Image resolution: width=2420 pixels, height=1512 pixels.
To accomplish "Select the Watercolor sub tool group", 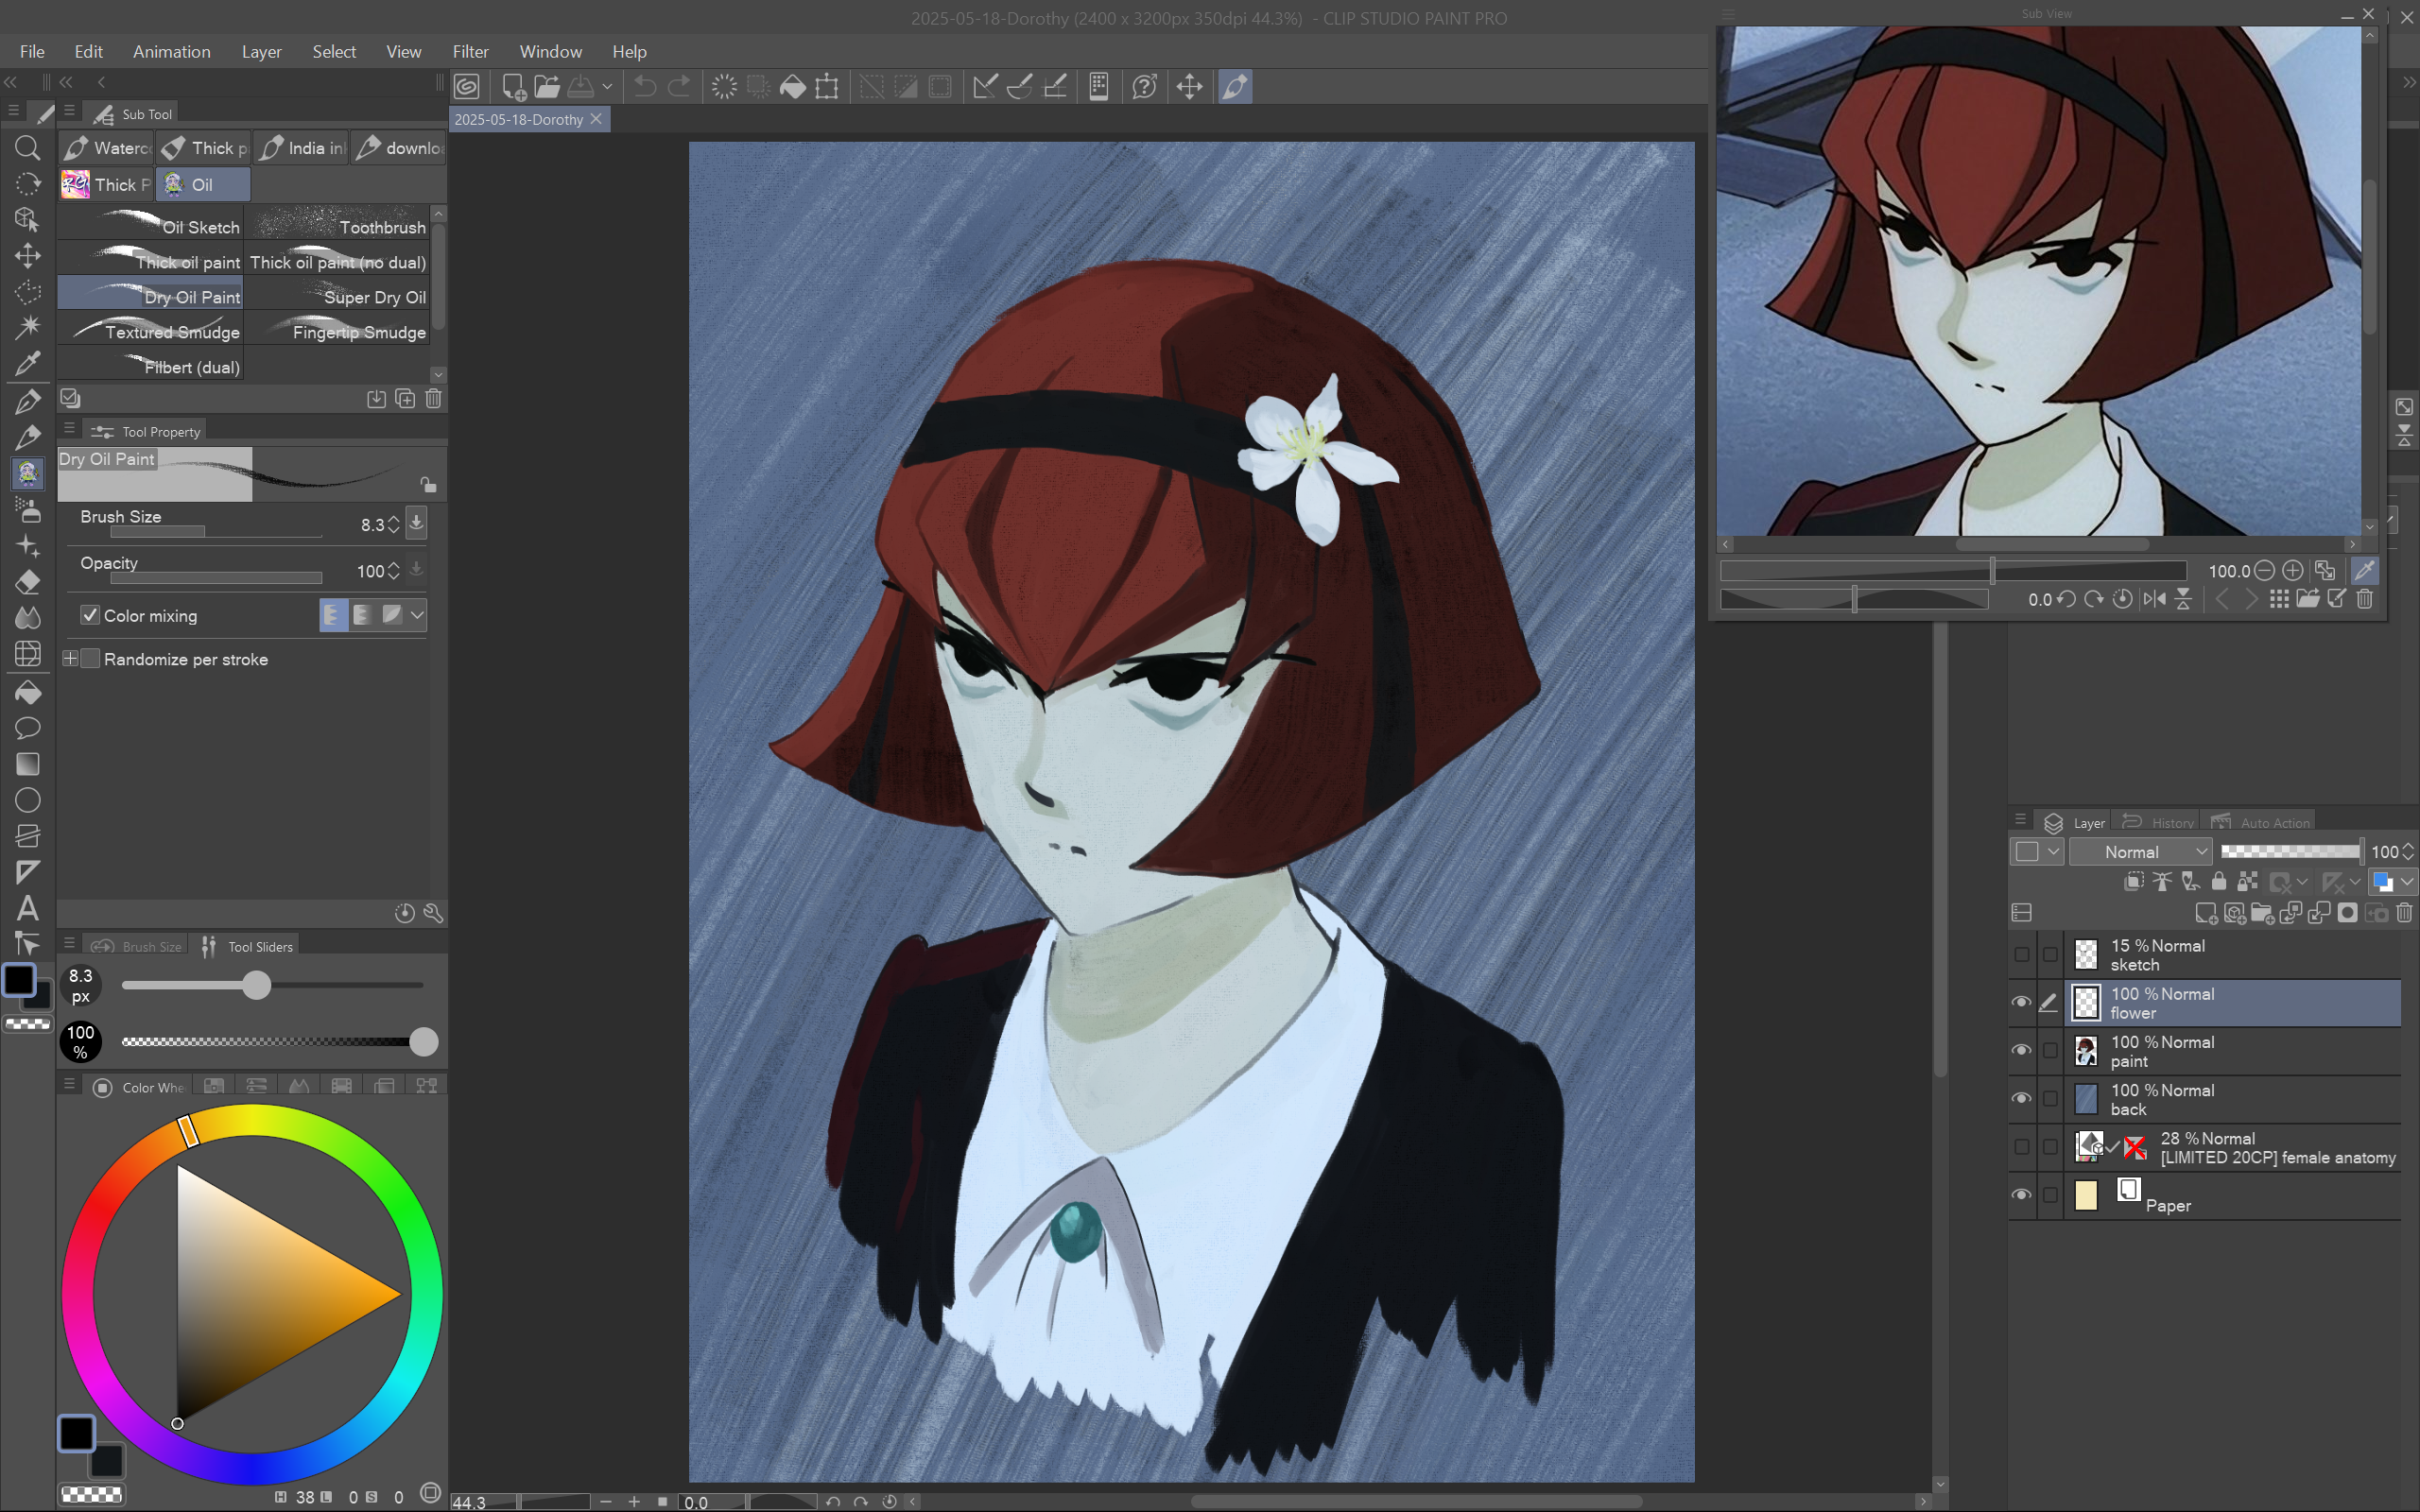I will tap(105, 148).
